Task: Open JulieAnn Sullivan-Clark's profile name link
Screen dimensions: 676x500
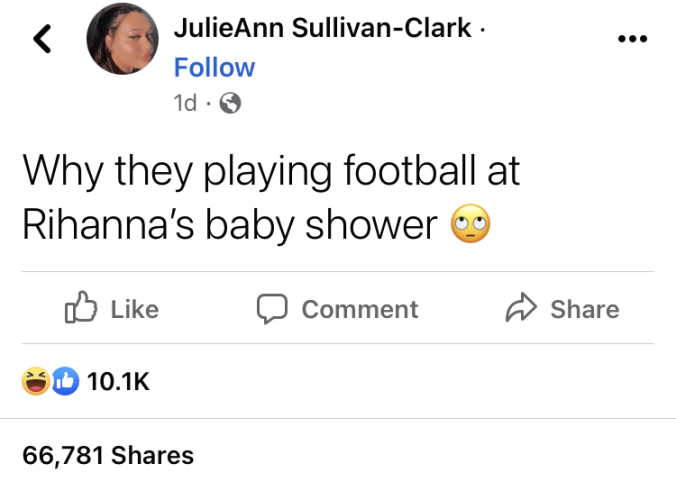Action: (x=323, y=28)
